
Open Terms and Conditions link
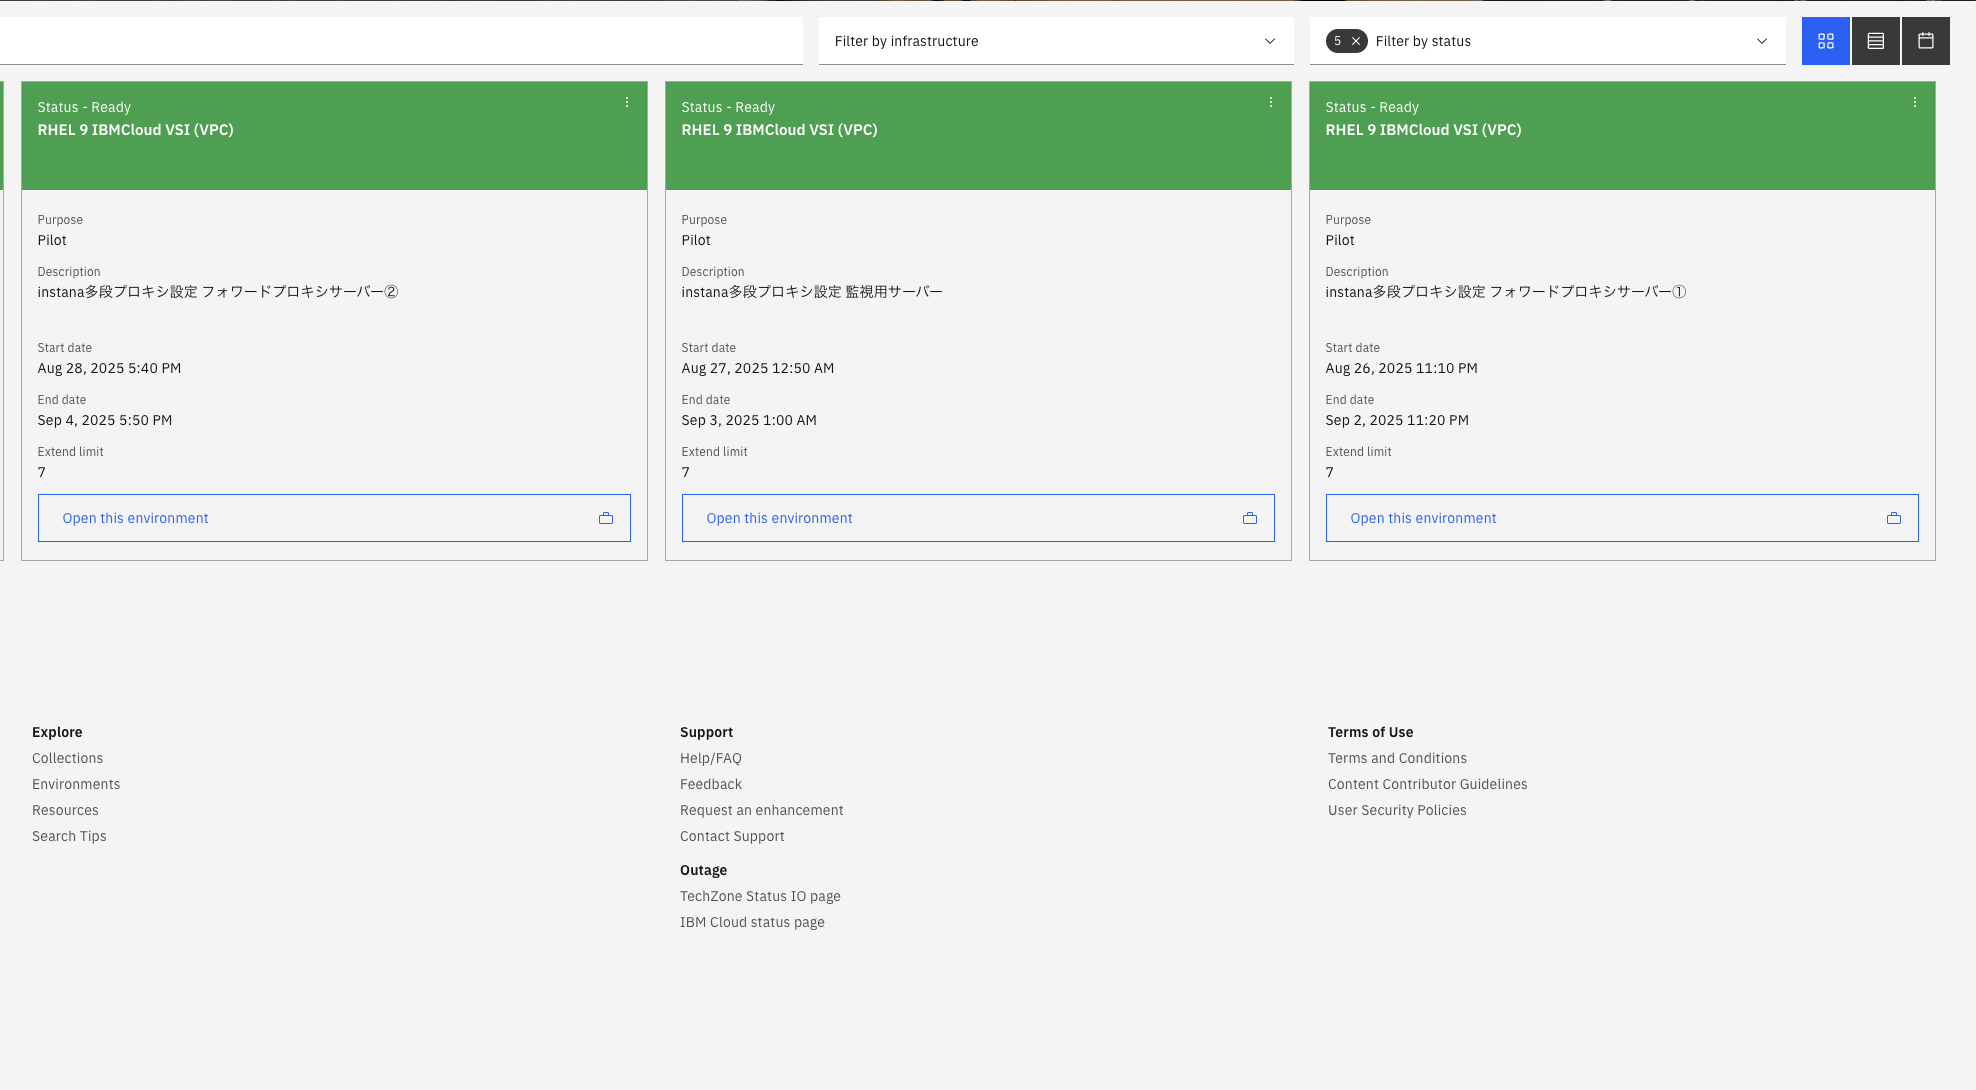[1397, 758]
